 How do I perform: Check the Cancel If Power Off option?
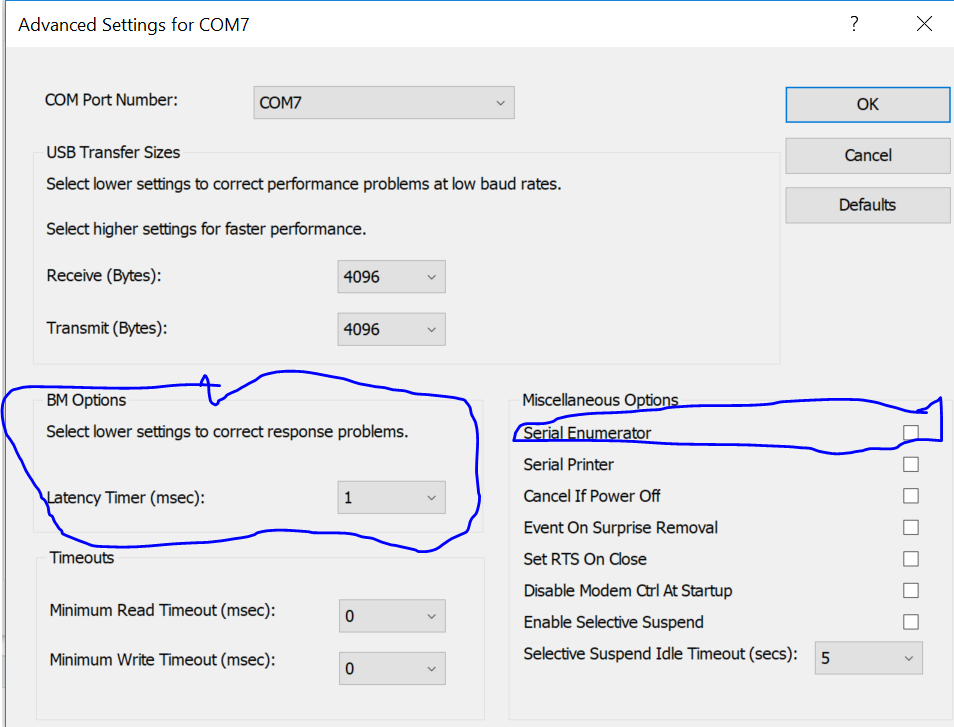coord(911,496)
